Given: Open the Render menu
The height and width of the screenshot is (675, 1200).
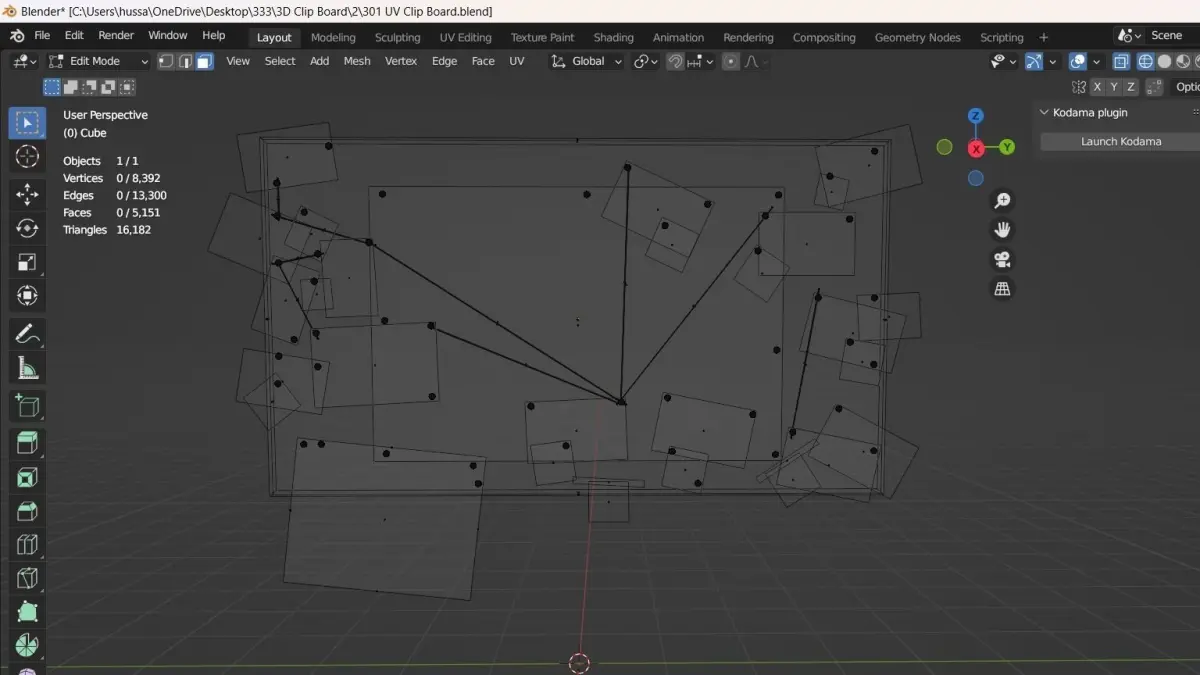Looking at the screenshot, I should (x=116, y=35).
